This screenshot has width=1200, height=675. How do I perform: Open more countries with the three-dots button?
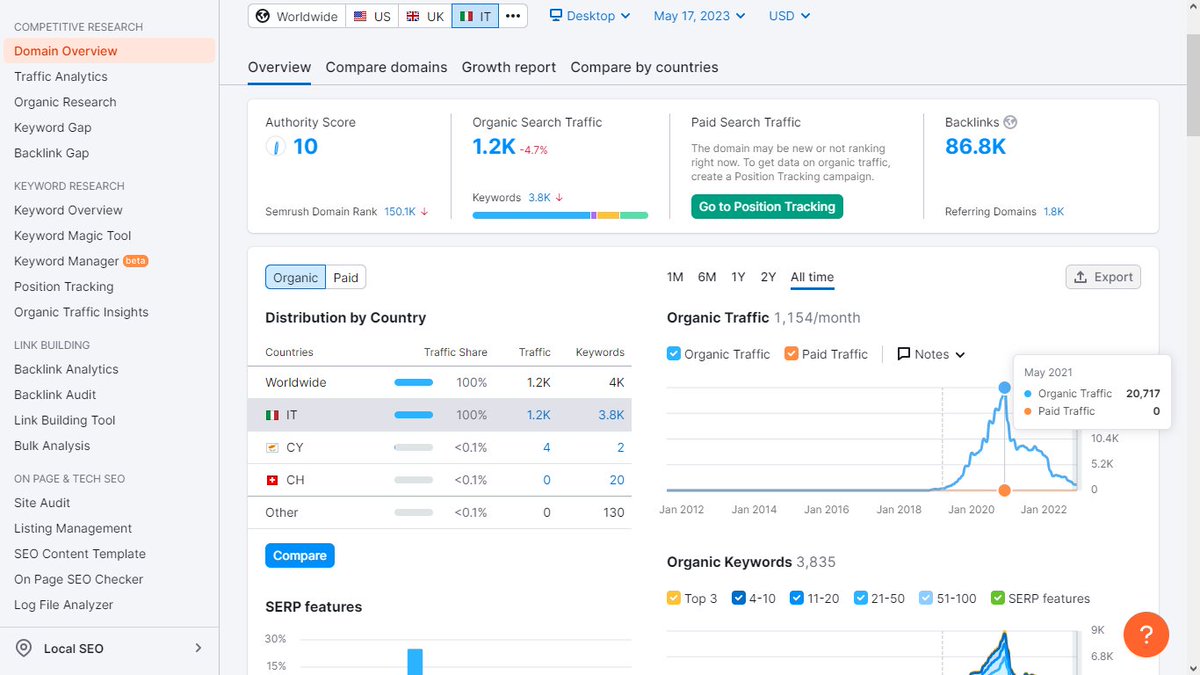tap(513, 16)
